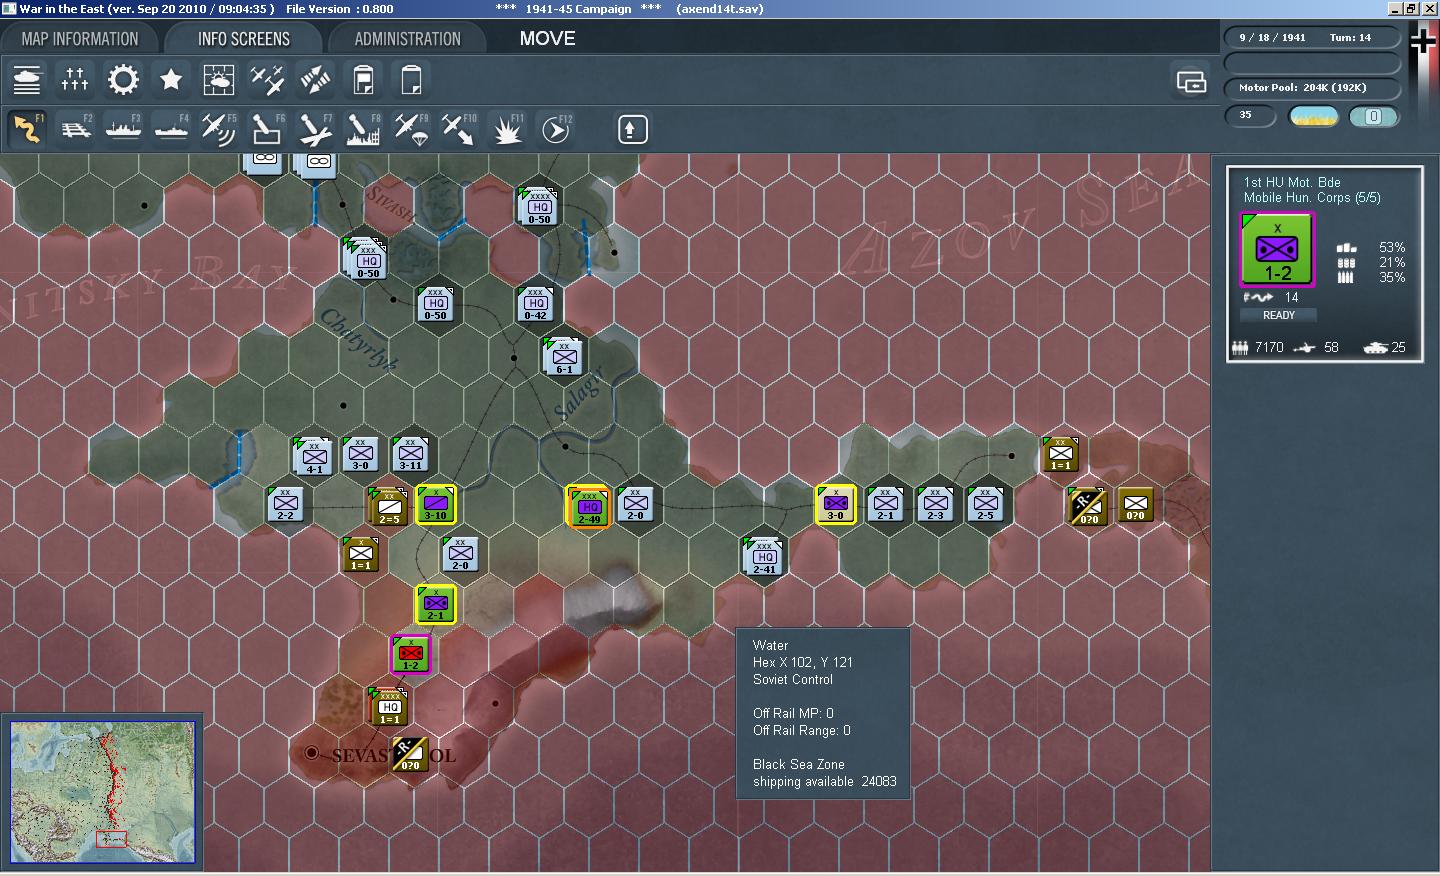
Task: Select the blue 2-5 infantry counter
Action: [986, 505]
